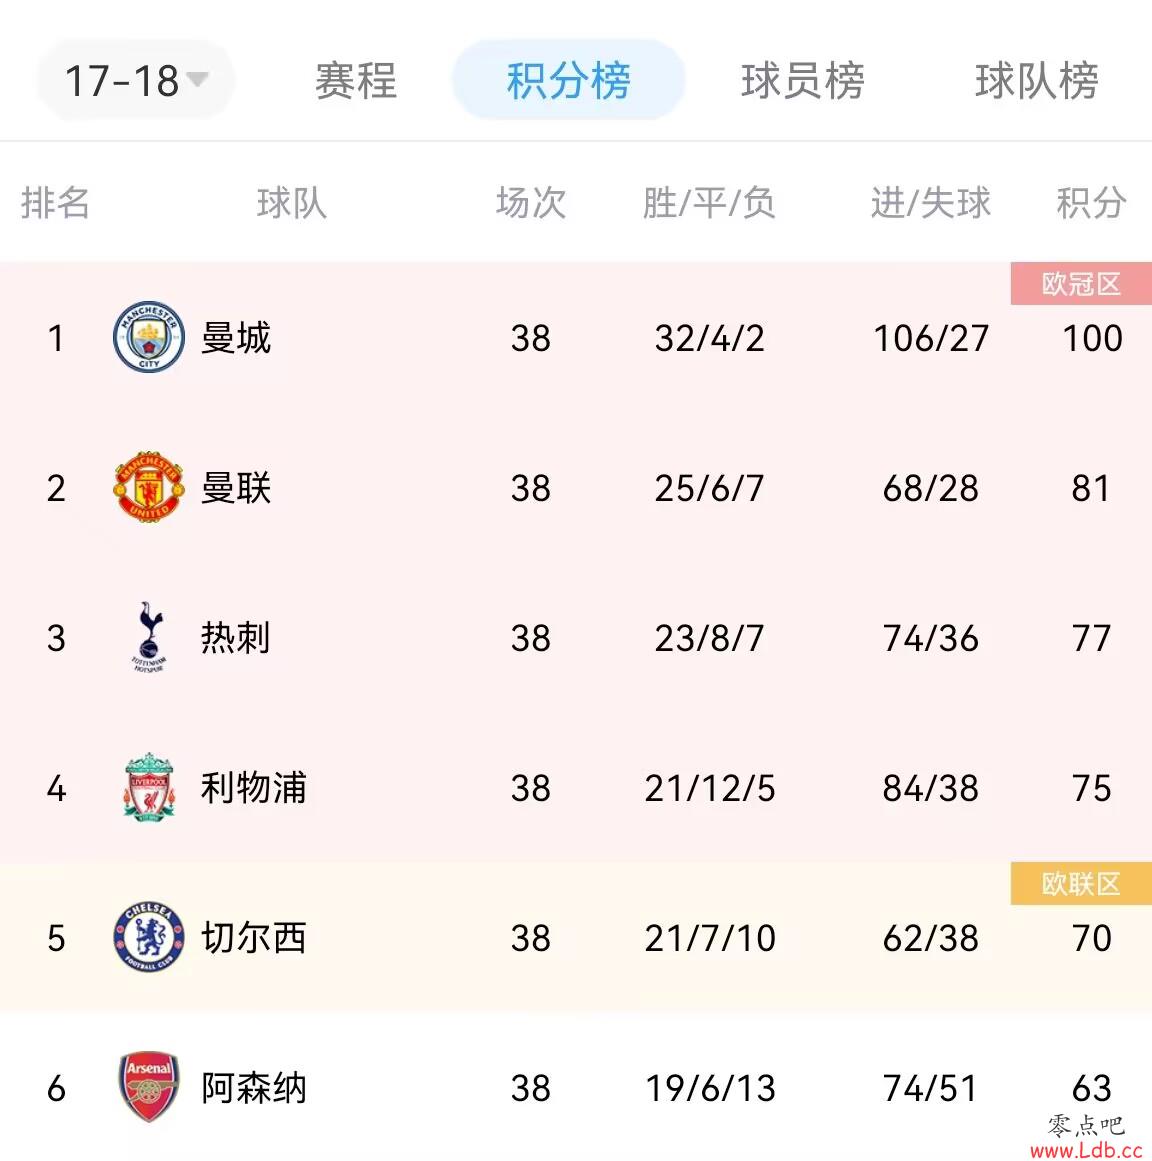The height and width of the screenshot is (1161, 1152).
Task: Click the 曼城 team name
Action: (x=236, y=338)
